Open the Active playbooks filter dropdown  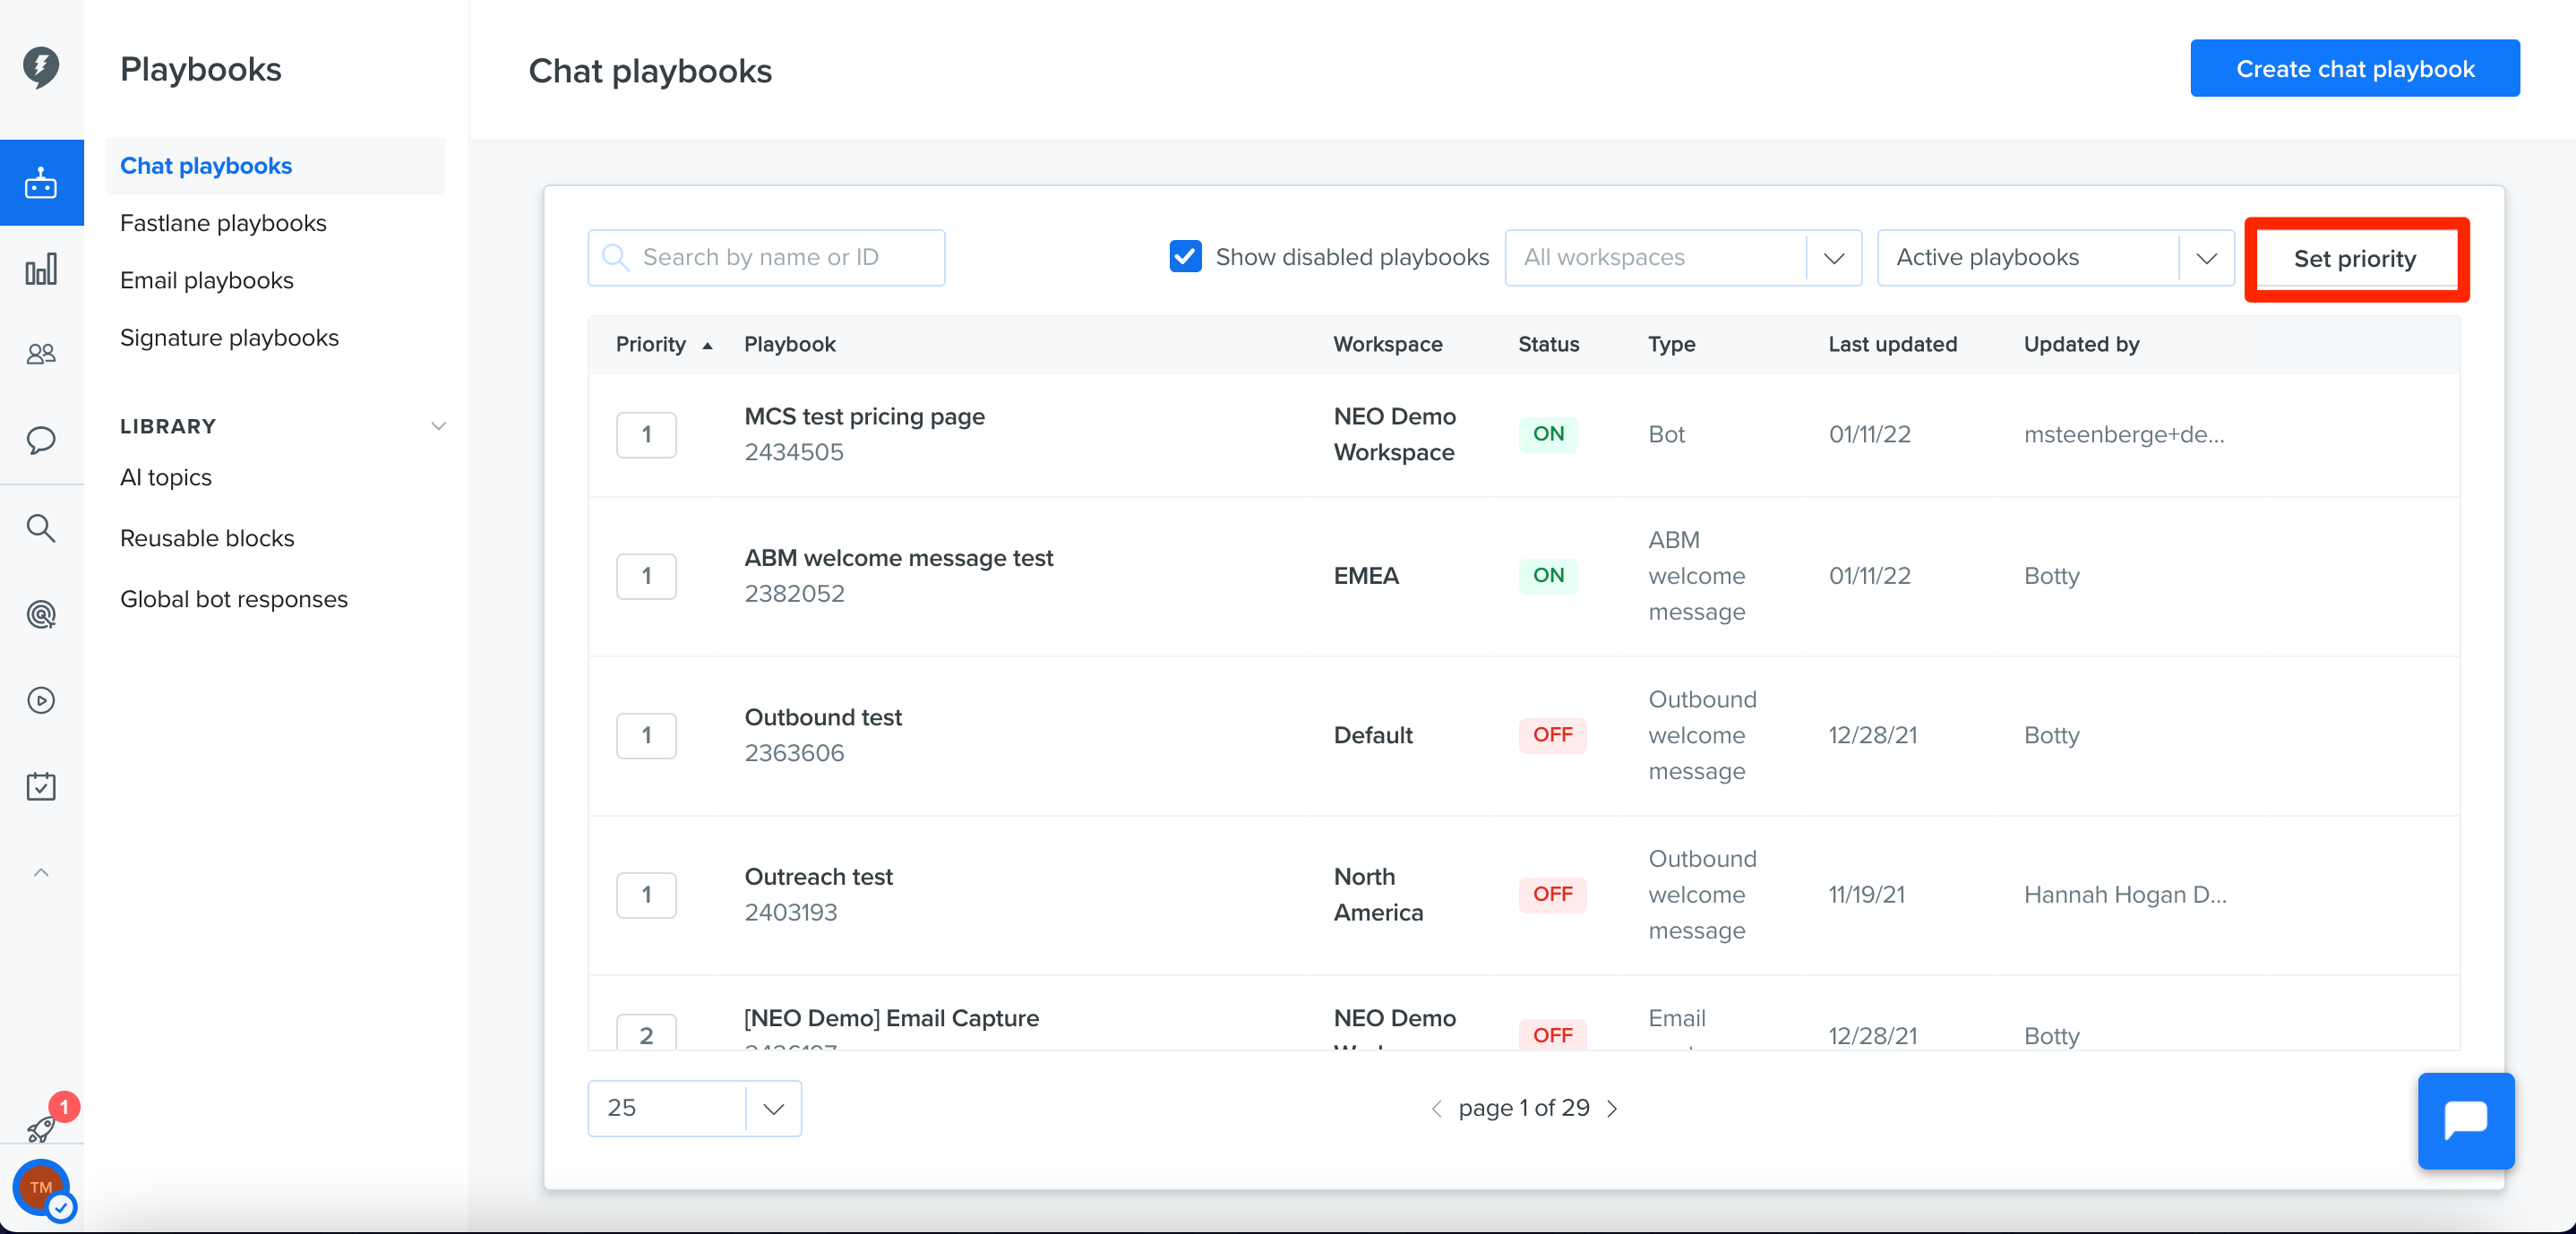point(2056,258)
